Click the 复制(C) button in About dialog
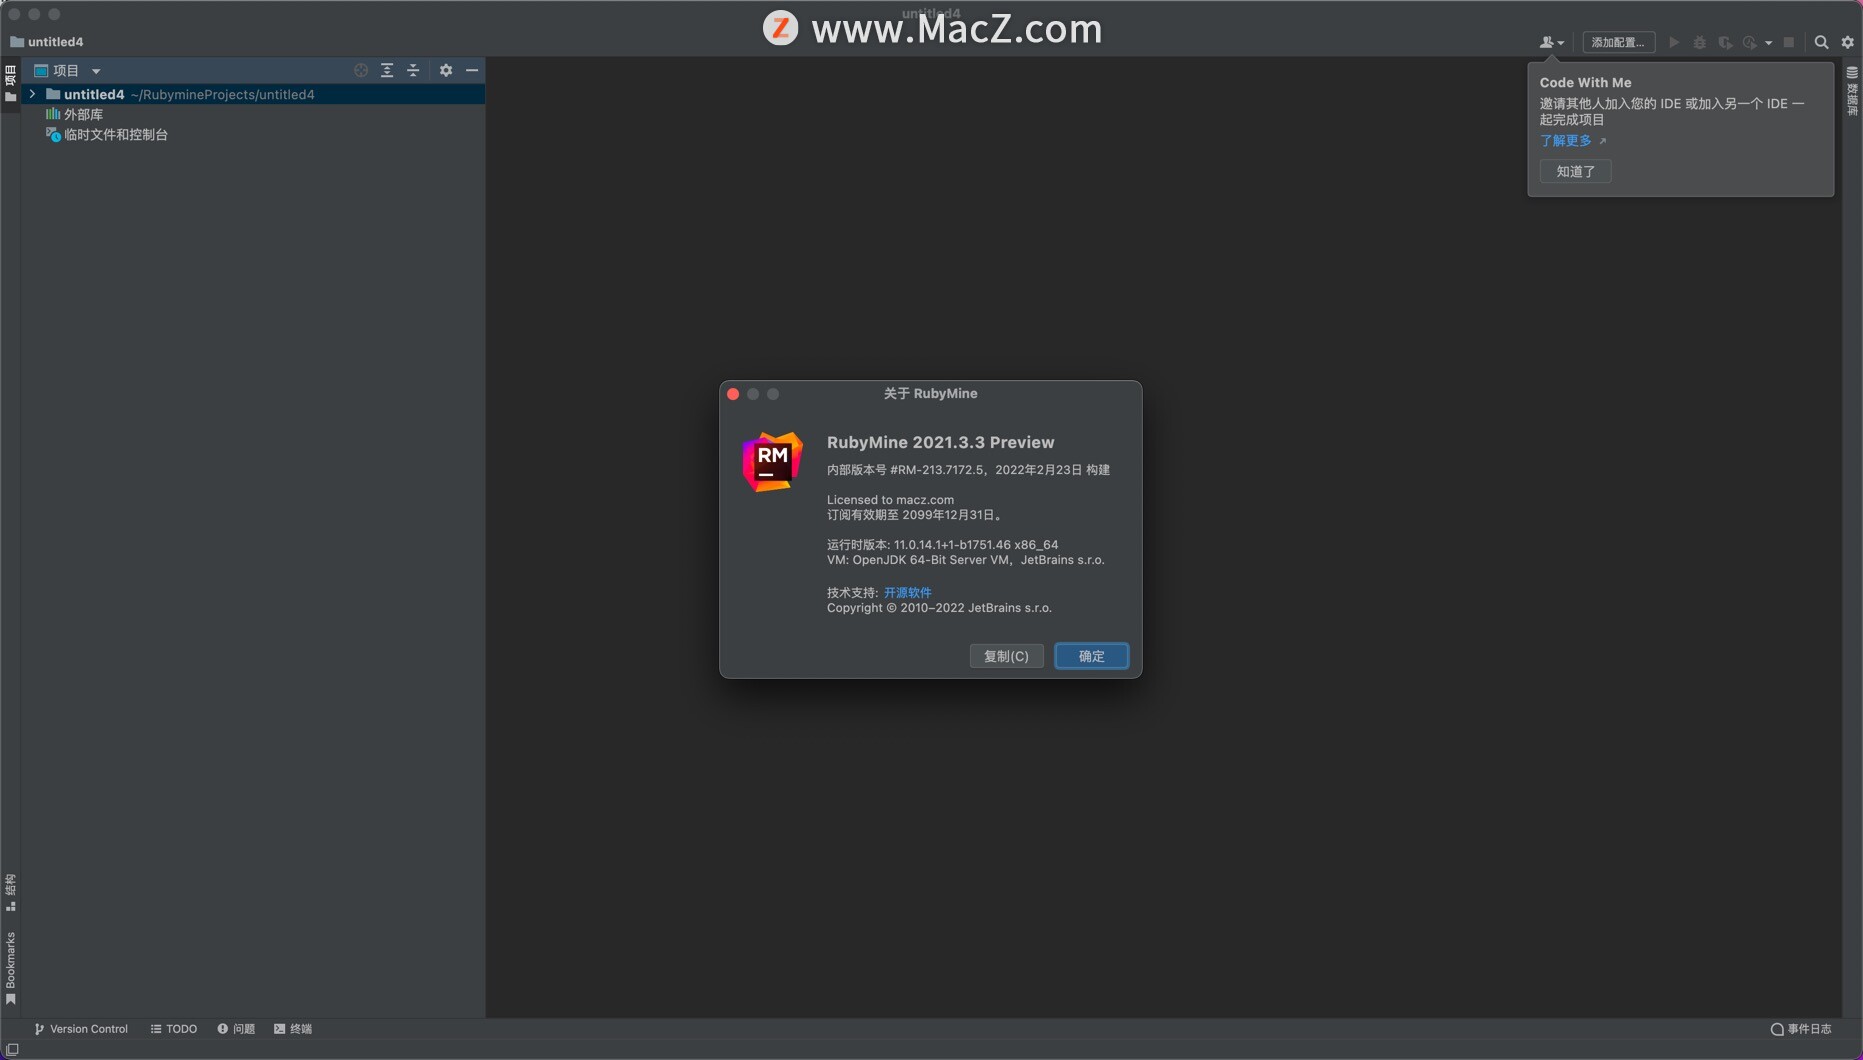Image resolution: width=1863 pixels, height=1060 pixels. pos(1006,656)
